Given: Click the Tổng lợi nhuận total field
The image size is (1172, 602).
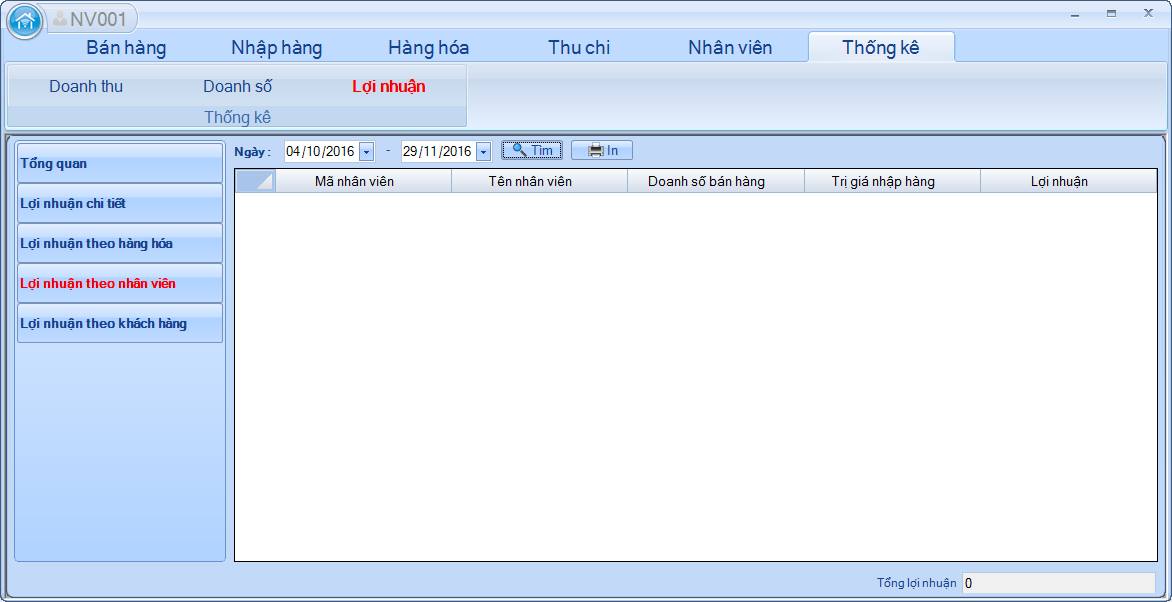Looking at the screenshot, I should (x=1058, y=583).
